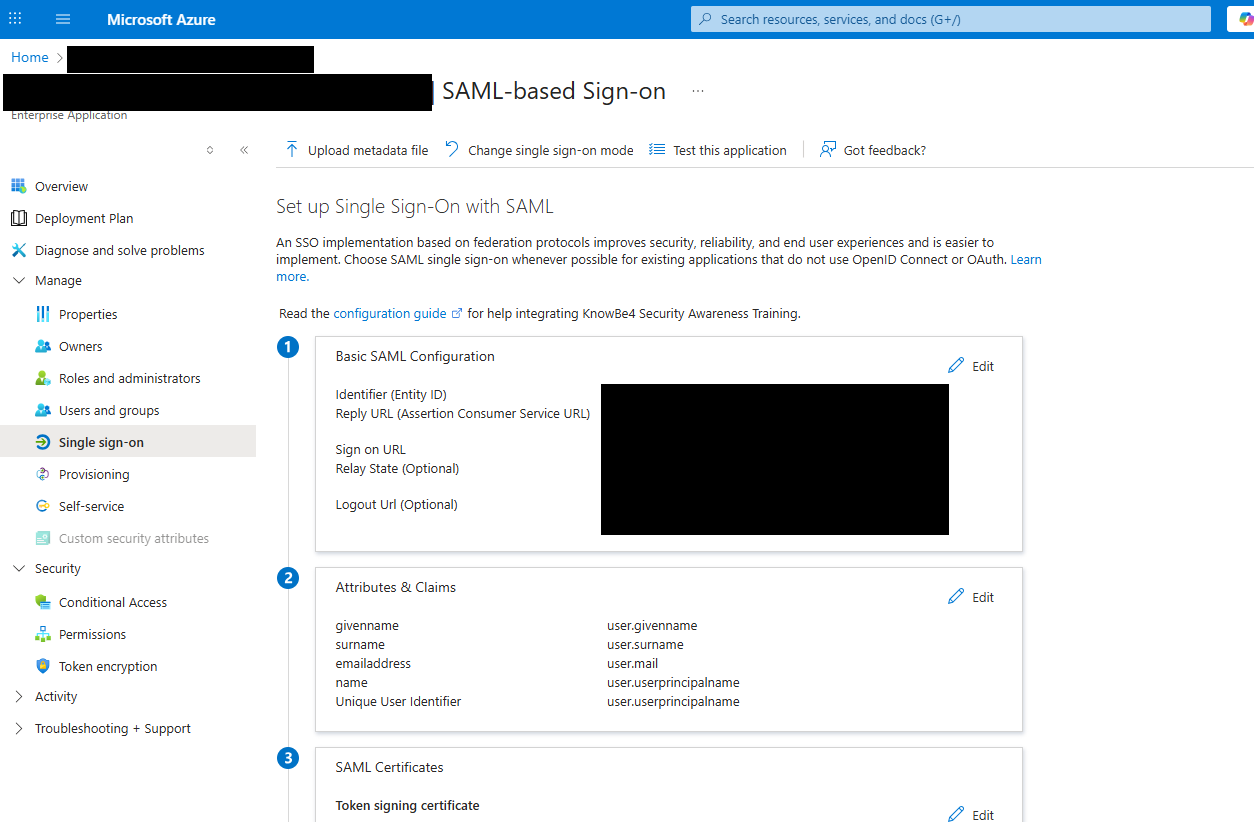Click the Custom security attributes icon

42,538
